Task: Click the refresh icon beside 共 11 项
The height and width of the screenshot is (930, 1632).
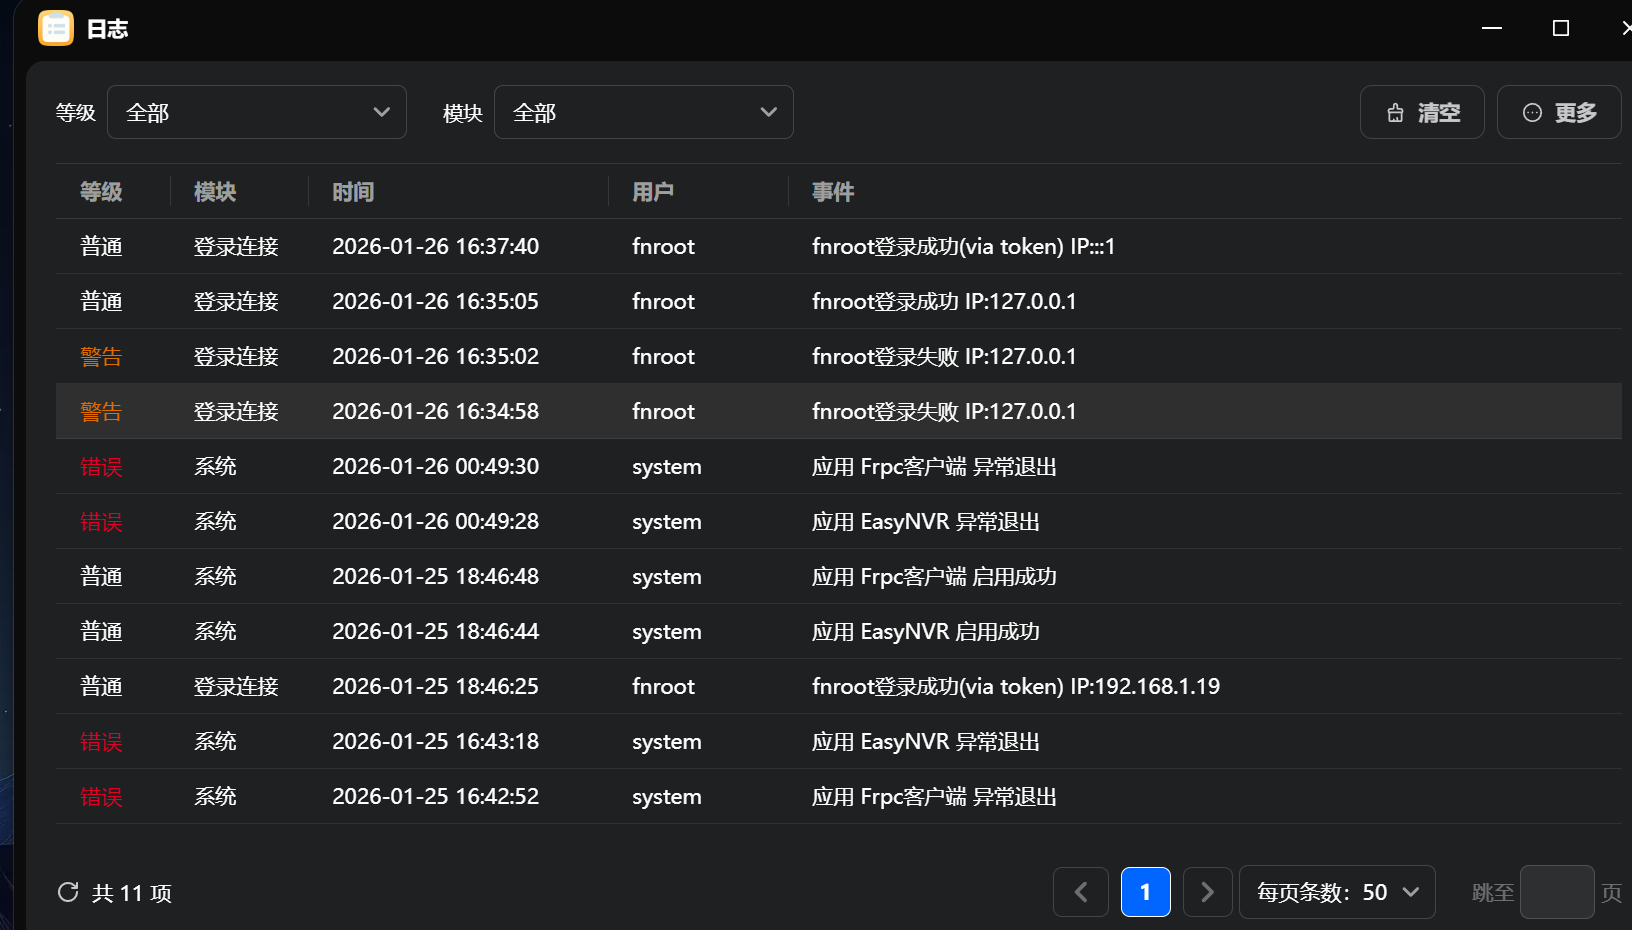Action: 68,892
